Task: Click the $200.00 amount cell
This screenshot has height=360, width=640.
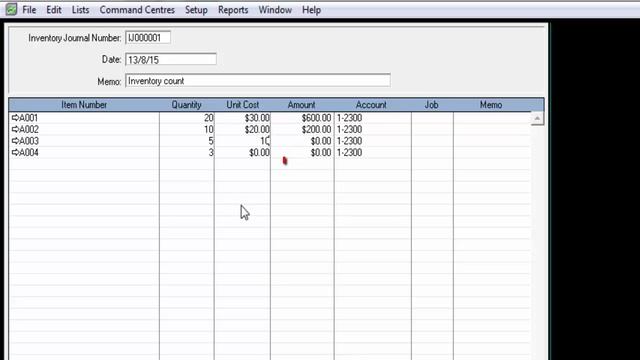Action: (302, 129)
